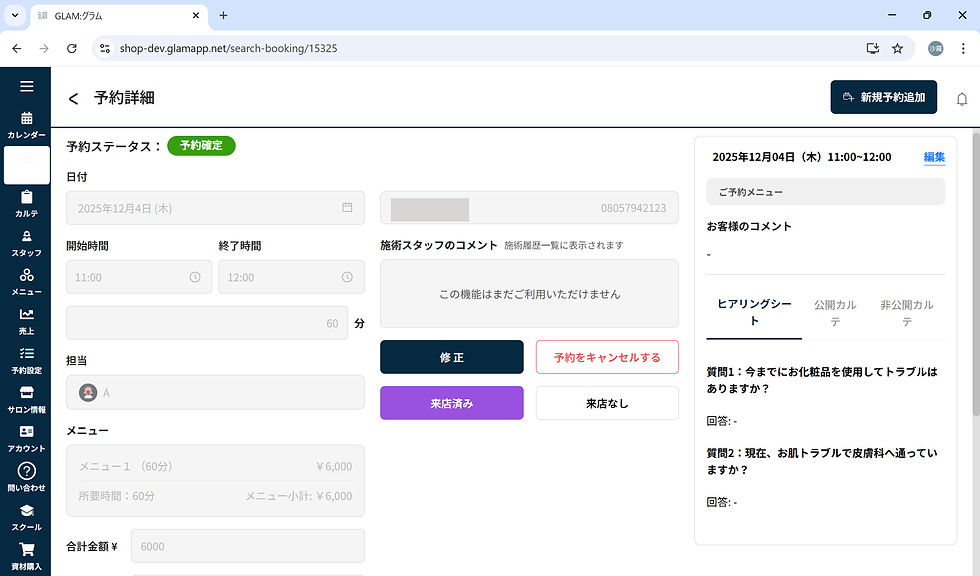Open the 問い合わせ help icon
980x576 pixels.
pos(26,471)
